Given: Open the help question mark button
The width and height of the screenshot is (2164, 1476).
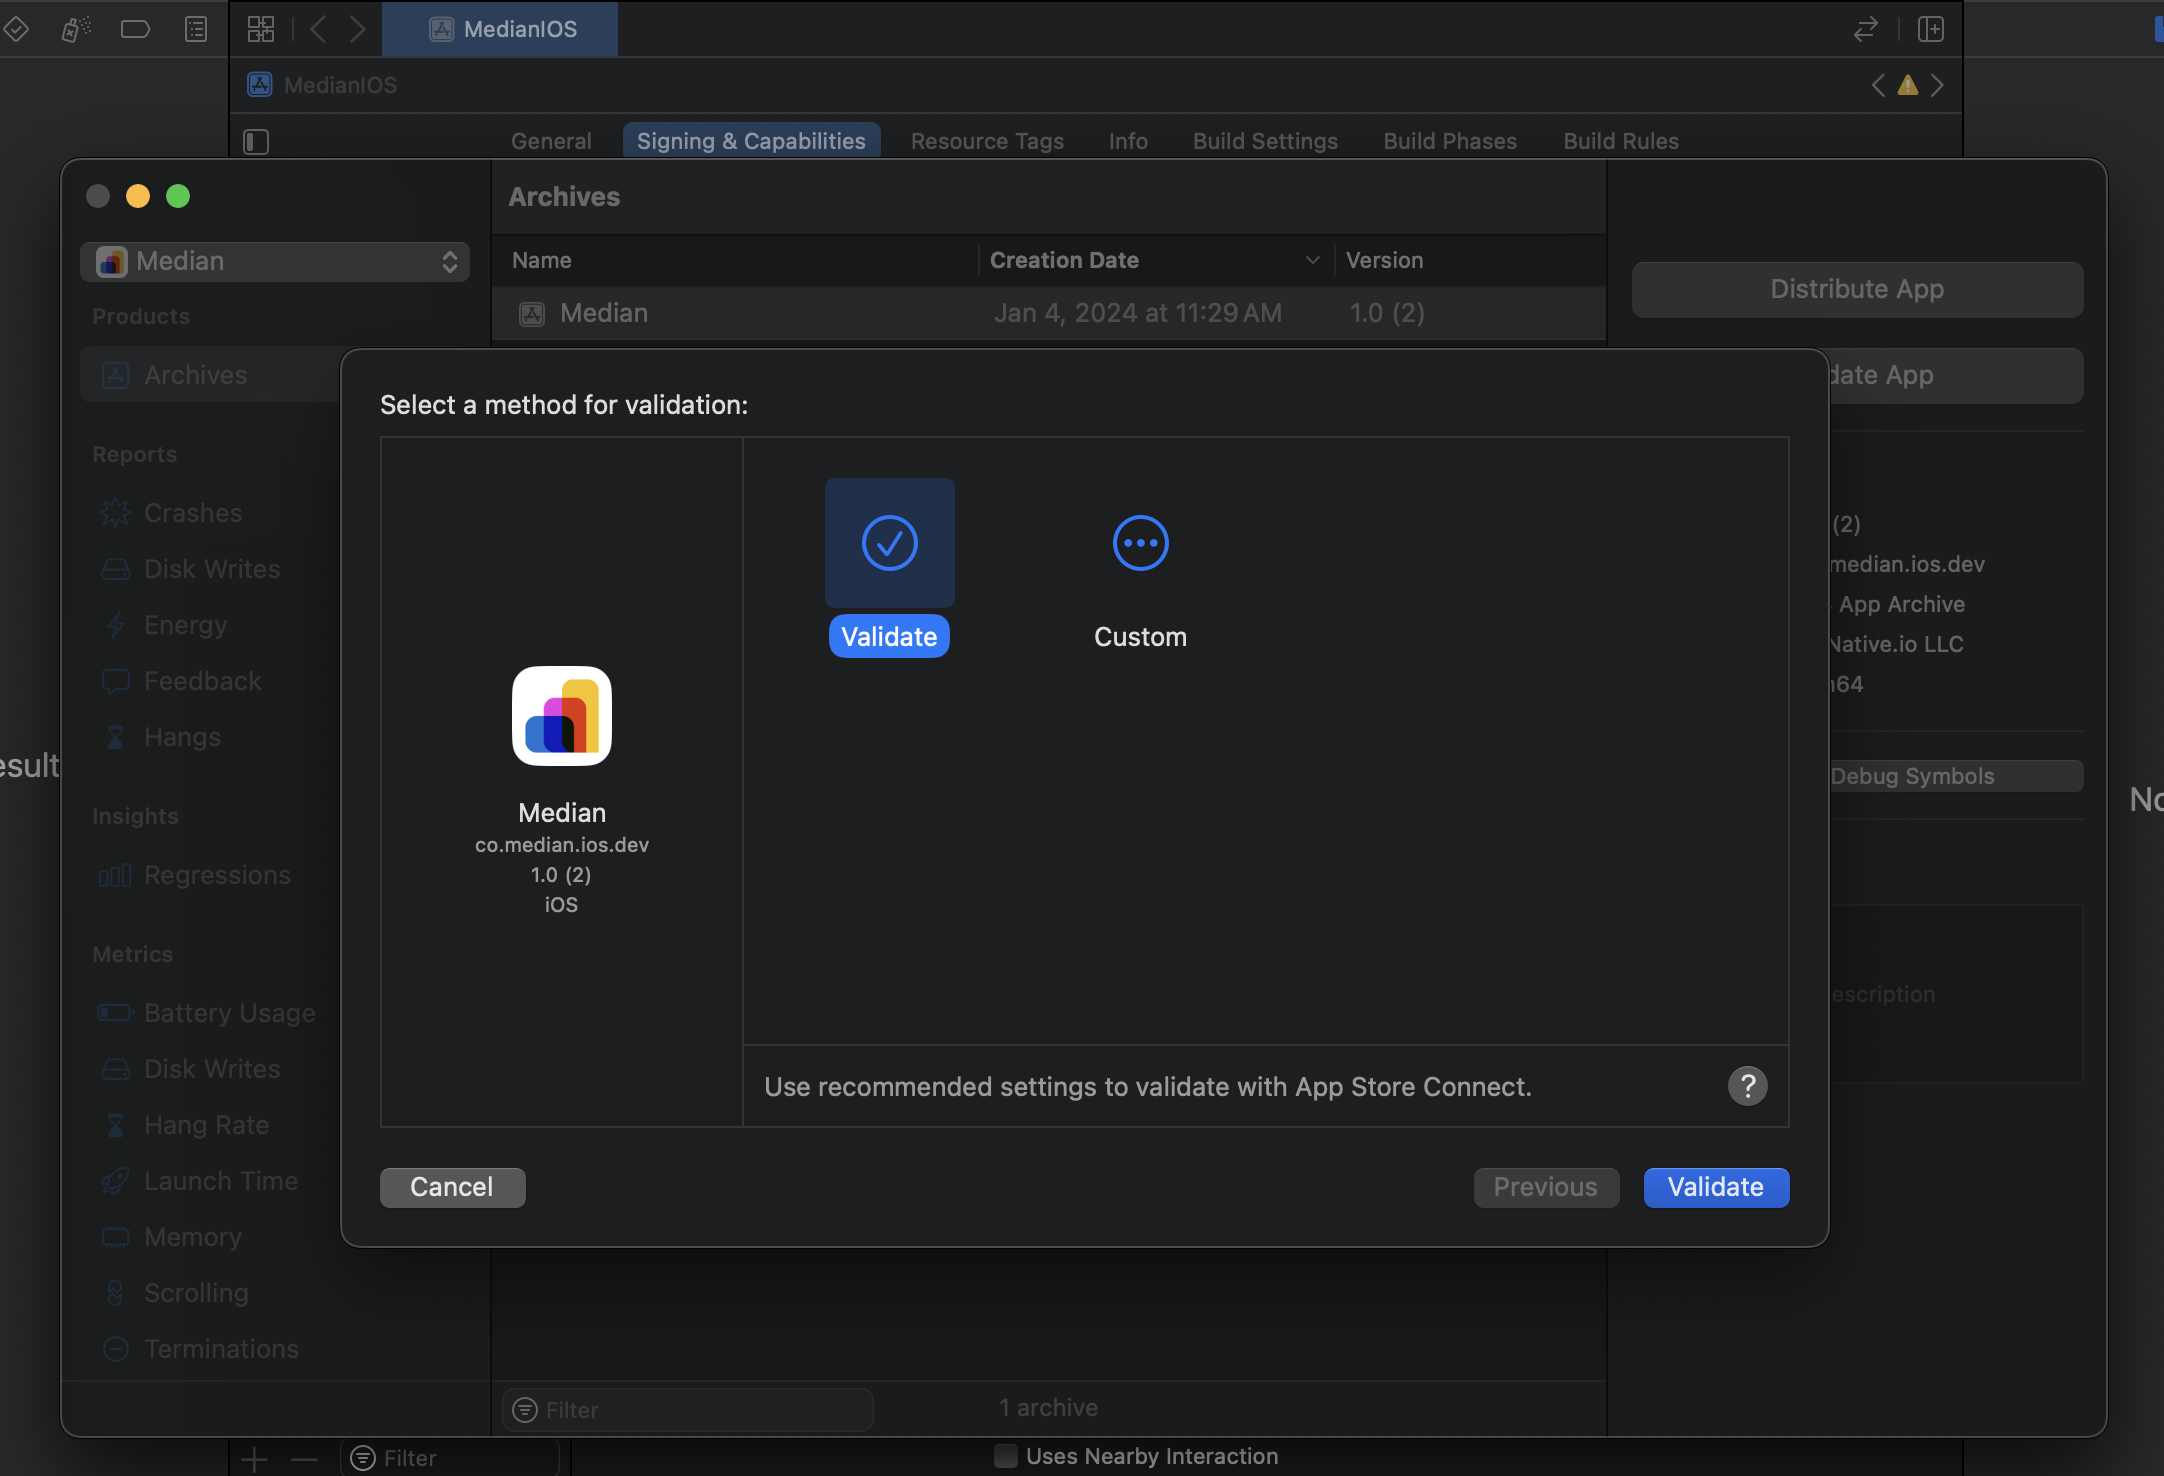Looking at the screenshot, I should 1747,1086.
